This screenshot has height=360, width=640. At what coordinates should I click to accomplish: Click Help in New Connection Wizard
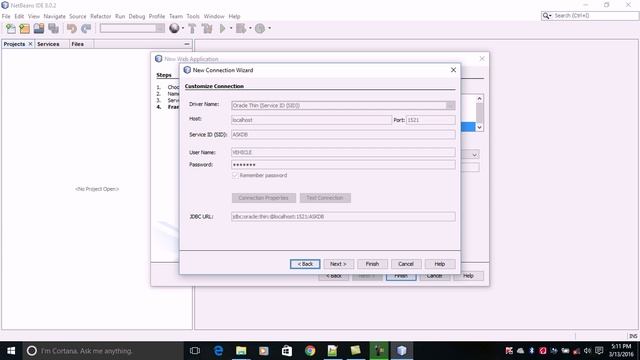coord(440,264)
